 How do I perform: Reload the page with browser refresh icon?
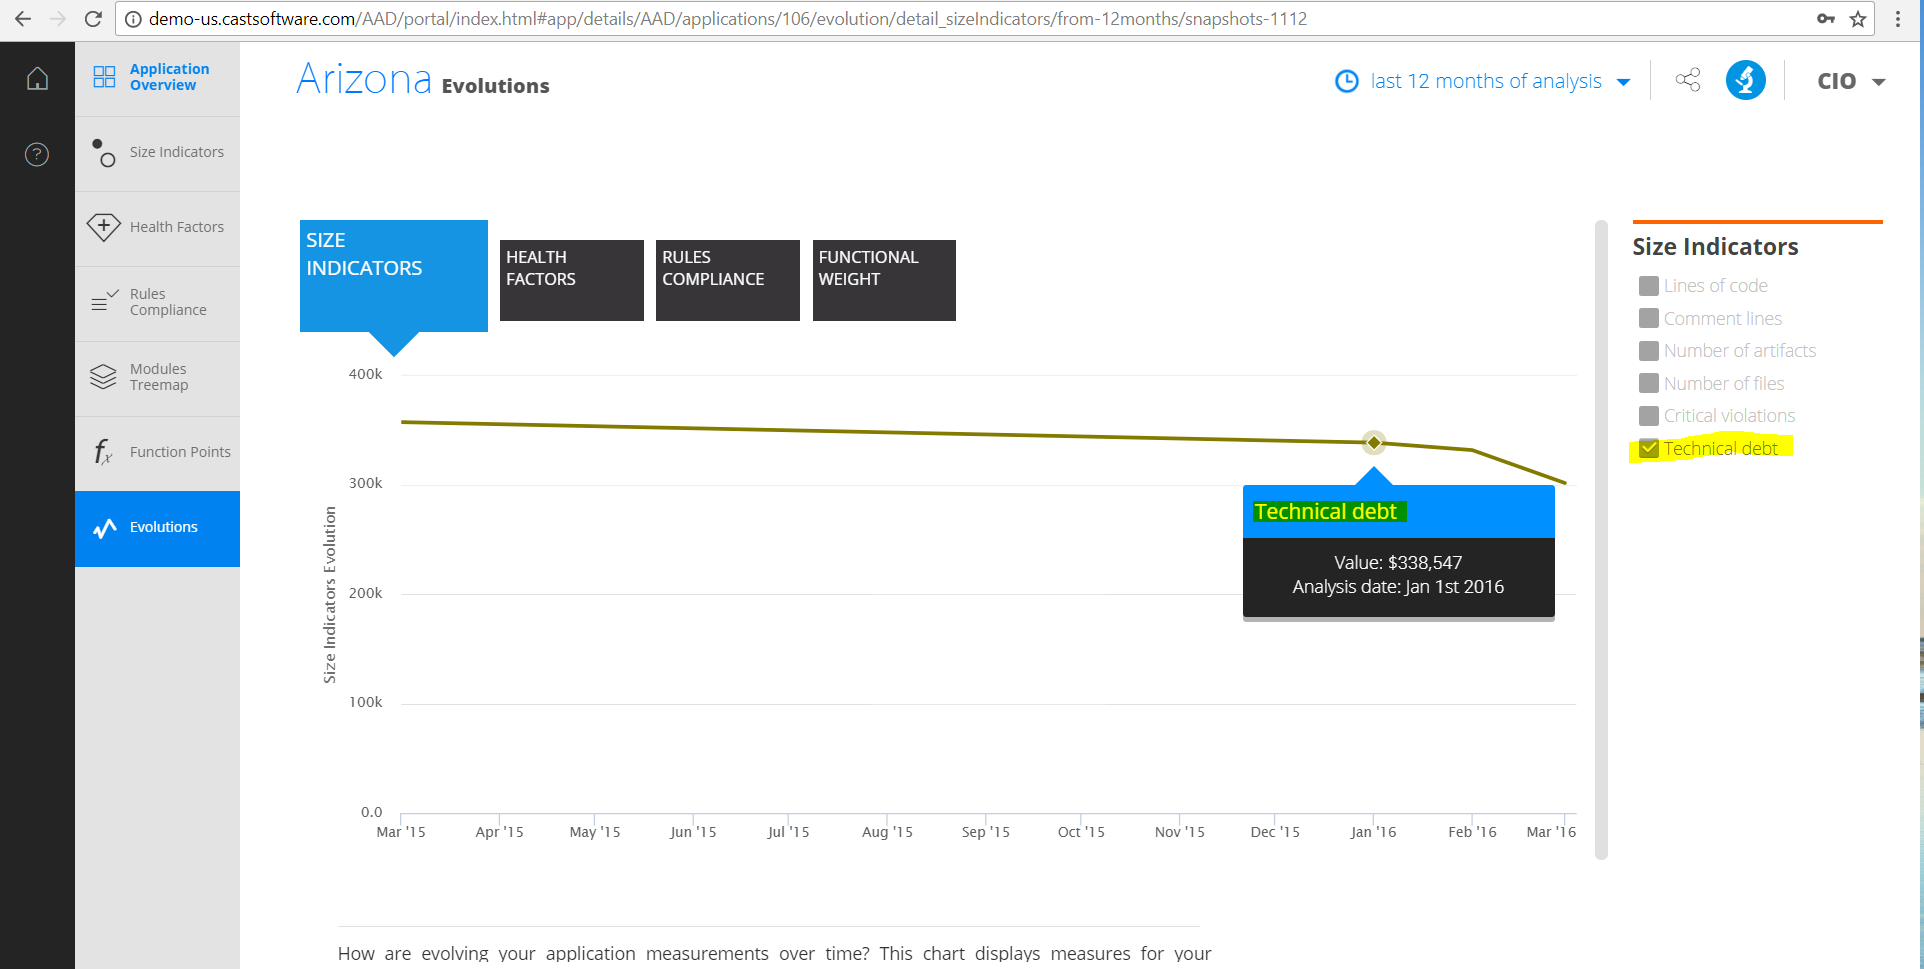(93, 19)
